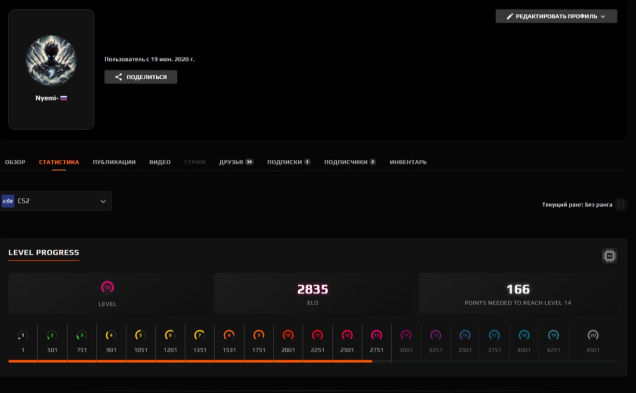Go to the Видео tab
This screenshot has height=393, width=636.
160,162
